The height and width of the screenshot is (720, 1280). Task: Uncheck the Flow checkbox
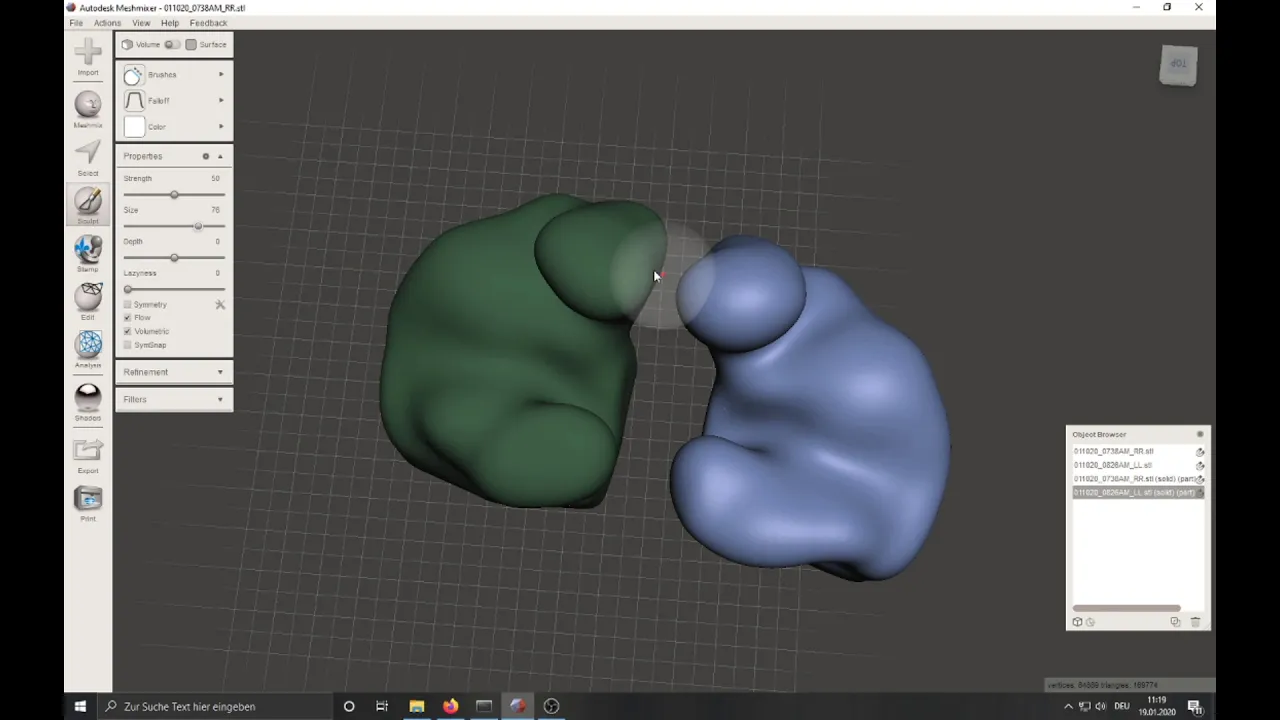(x=127, y=318)
